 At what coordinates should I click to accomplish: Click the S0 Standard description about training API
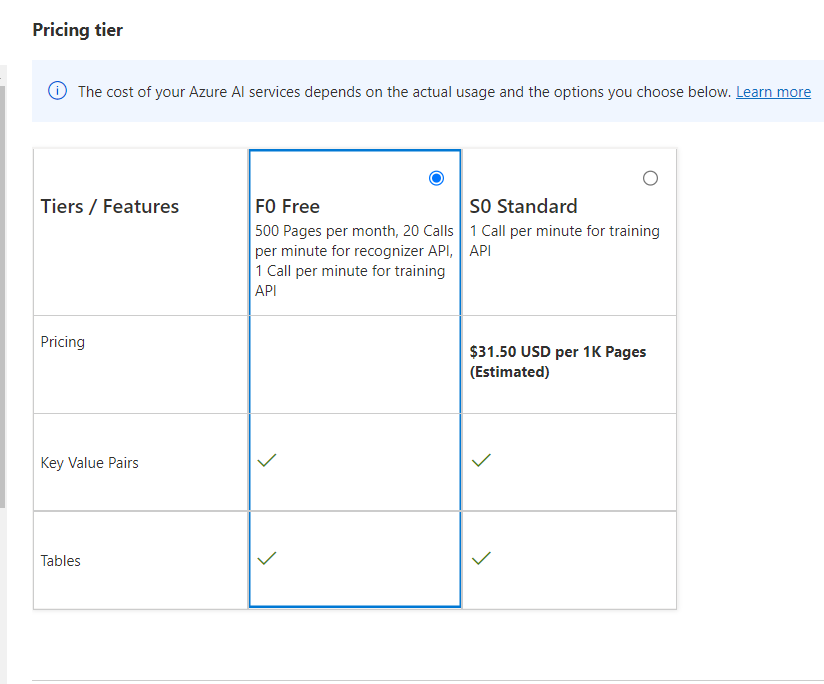pos(564,241)
